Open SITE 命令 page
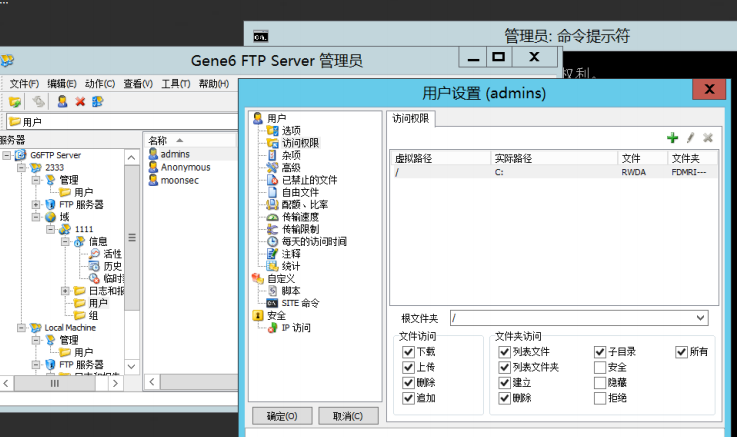 [x=300, y=303]
